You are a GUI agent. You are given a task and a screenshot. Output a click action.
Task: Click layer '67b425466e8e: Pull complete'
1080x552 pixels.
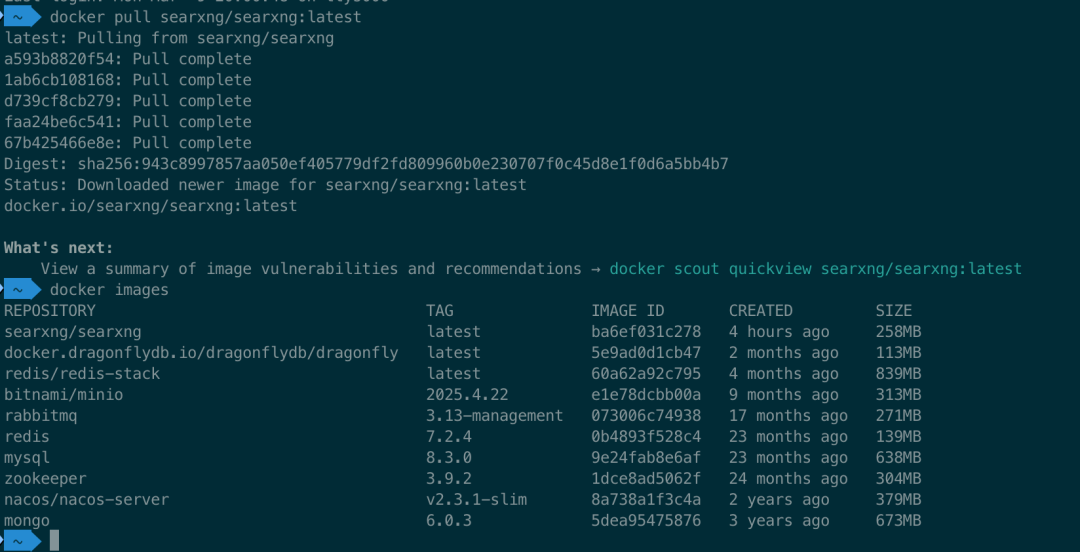point(127,143)
